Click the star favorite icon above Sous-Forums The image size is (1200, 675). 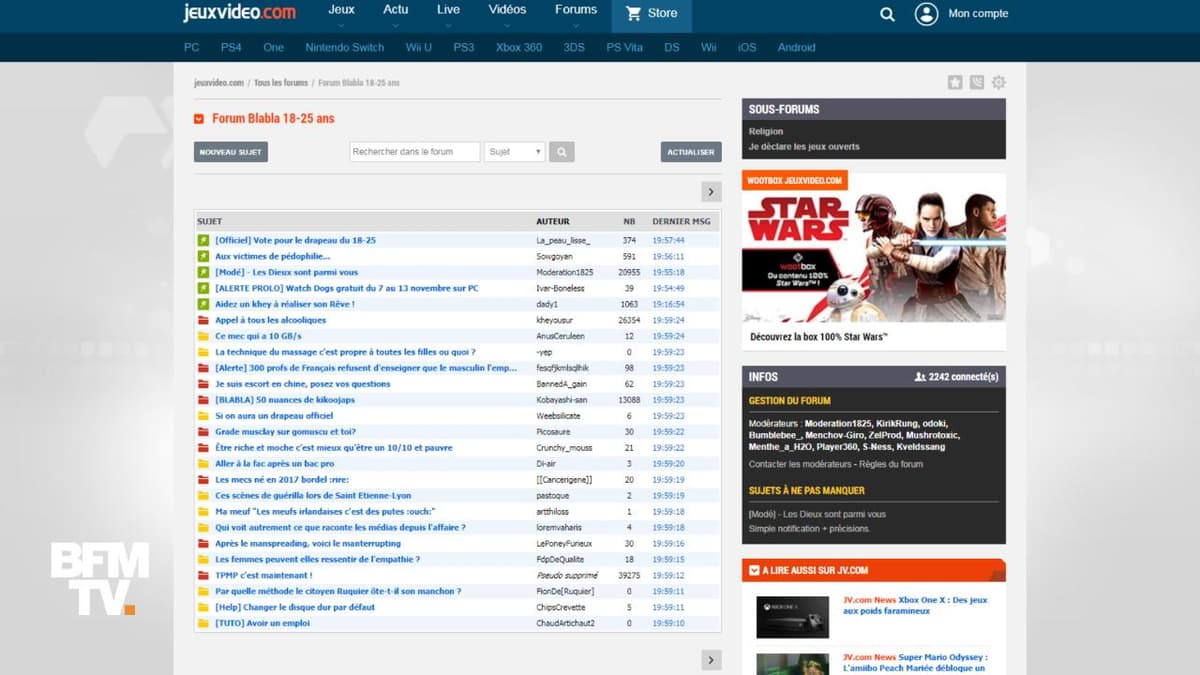click(x=955, y=83)
